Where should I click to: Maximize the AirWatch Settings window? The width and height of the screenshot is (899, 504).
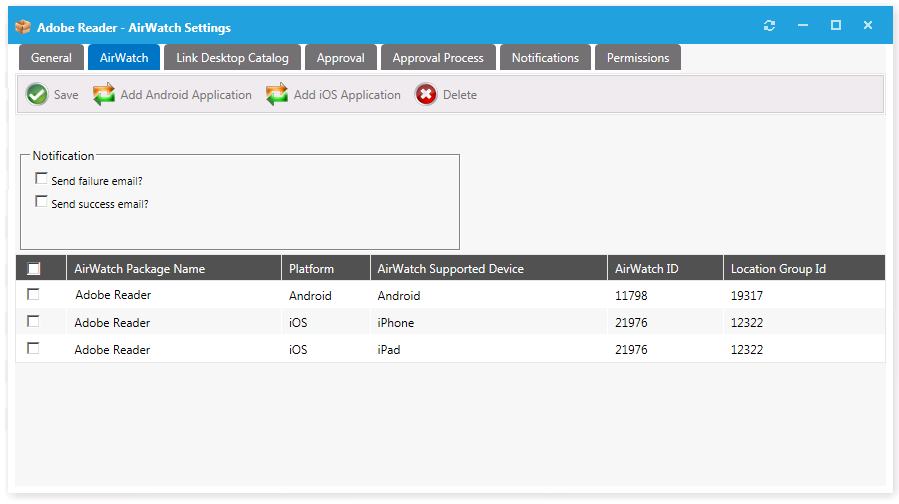(x=836, y=26)
